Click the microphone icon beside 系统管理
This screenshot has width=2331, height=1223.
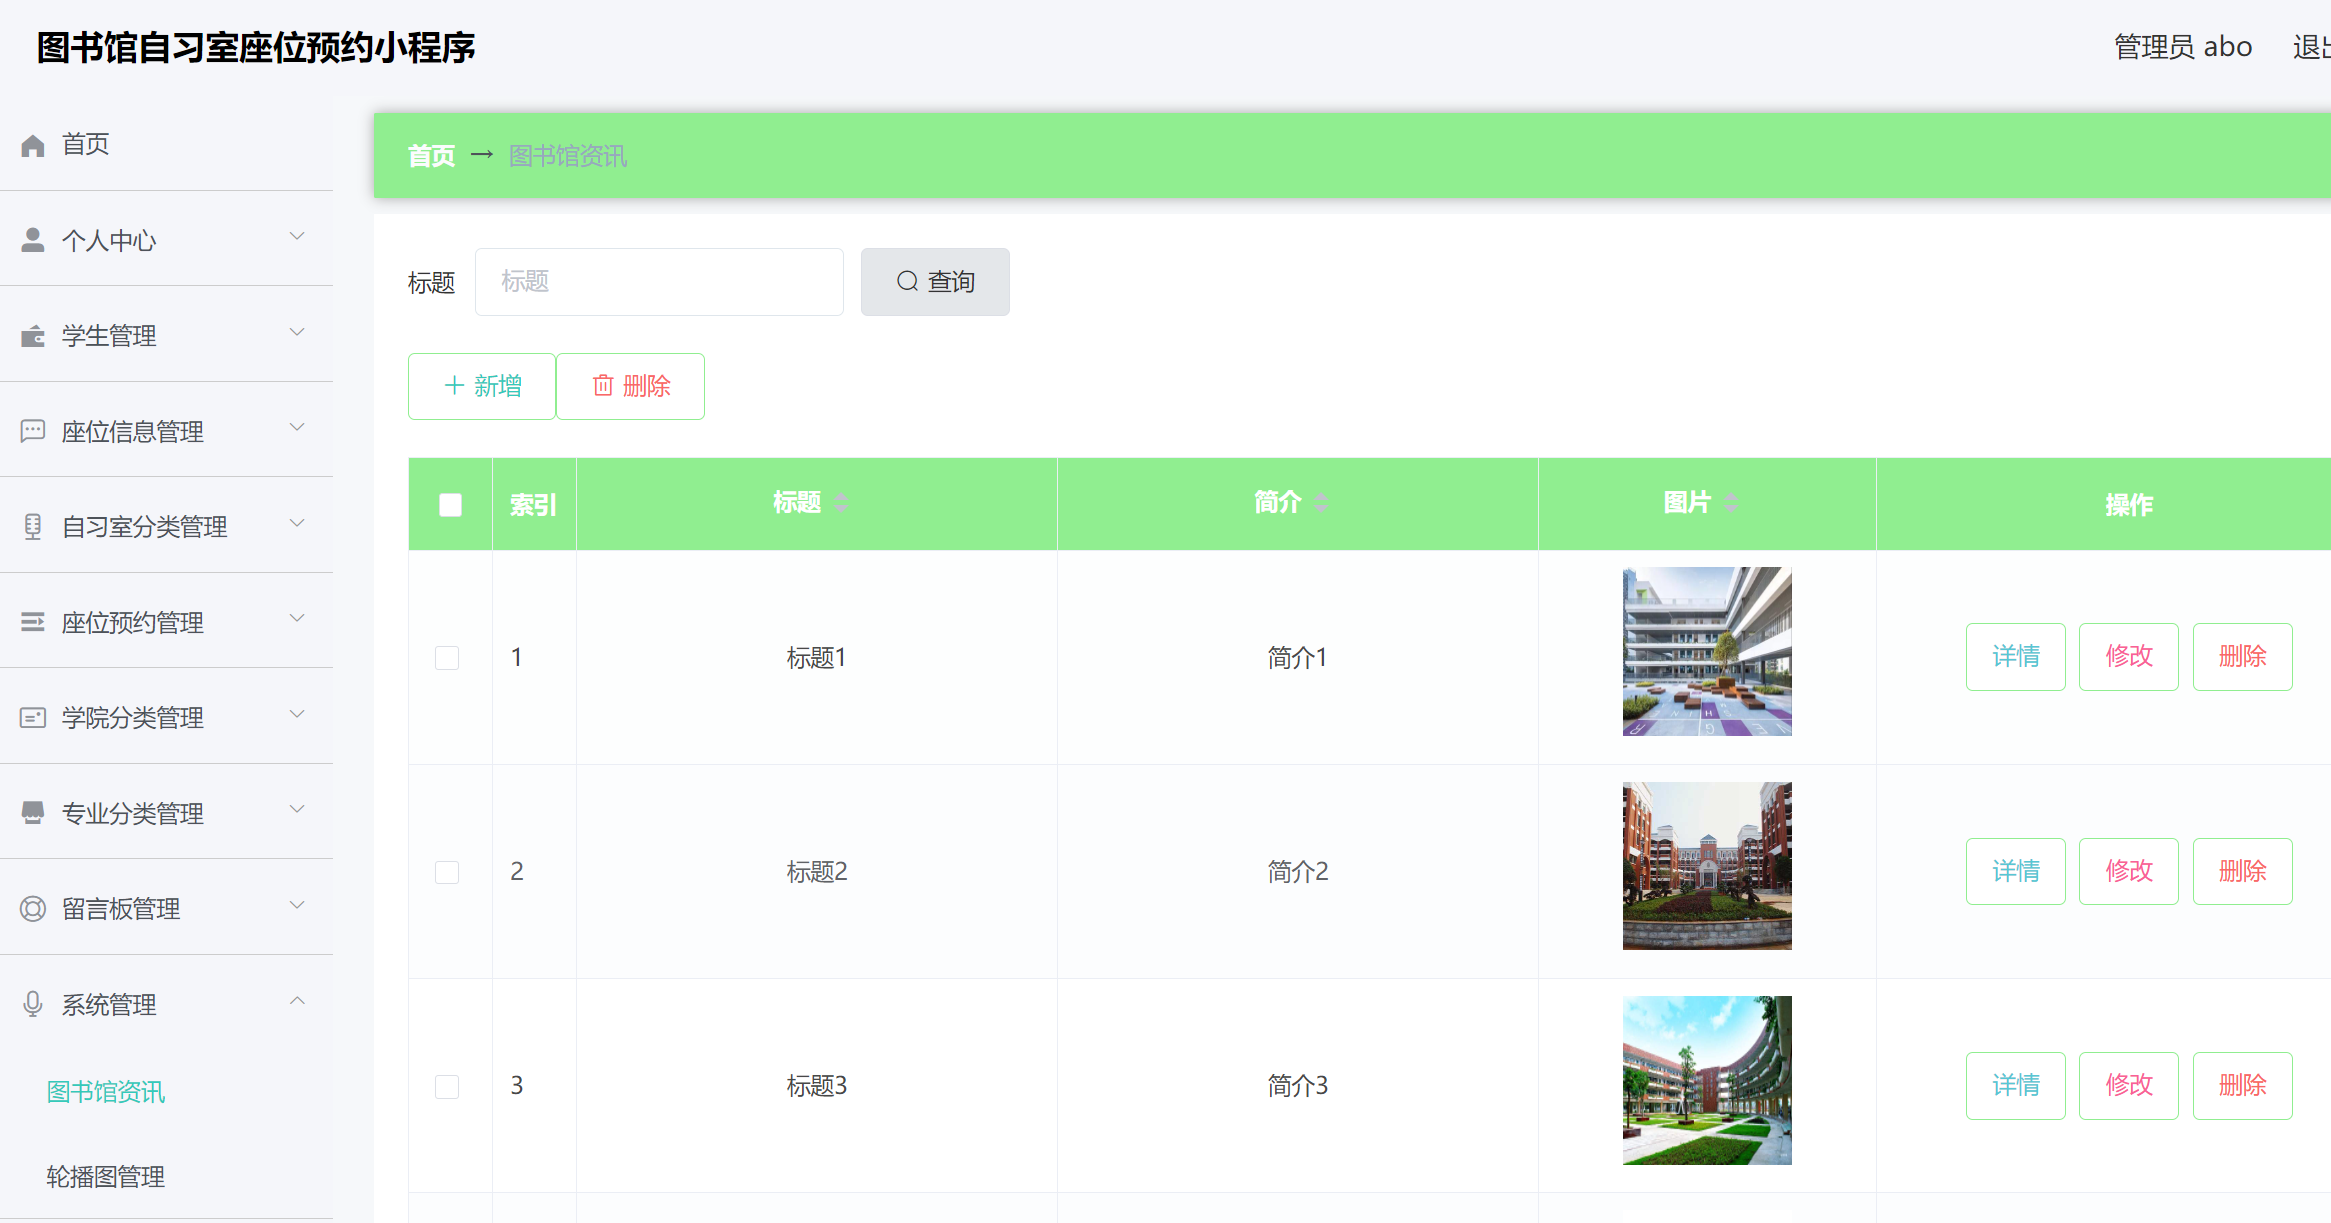tap(33, 1003)
